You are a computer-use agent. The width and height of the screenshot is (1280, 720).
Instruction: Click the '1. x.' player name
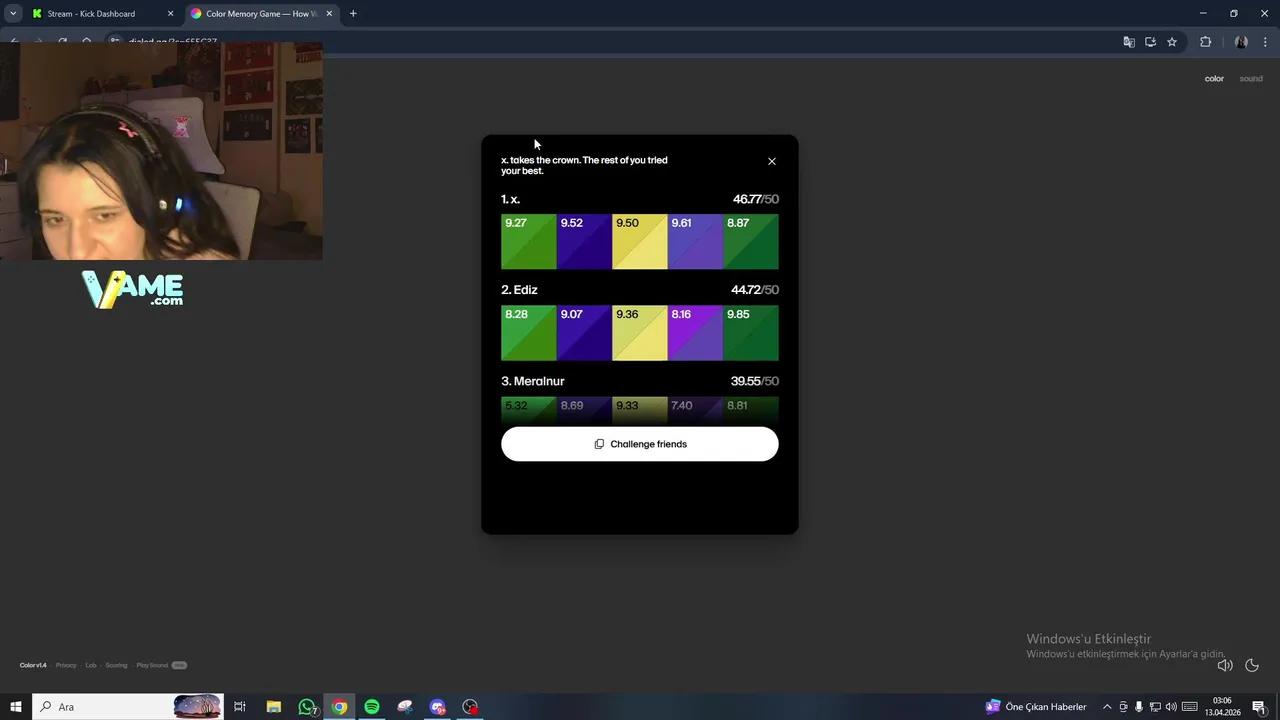click(511, 199)
